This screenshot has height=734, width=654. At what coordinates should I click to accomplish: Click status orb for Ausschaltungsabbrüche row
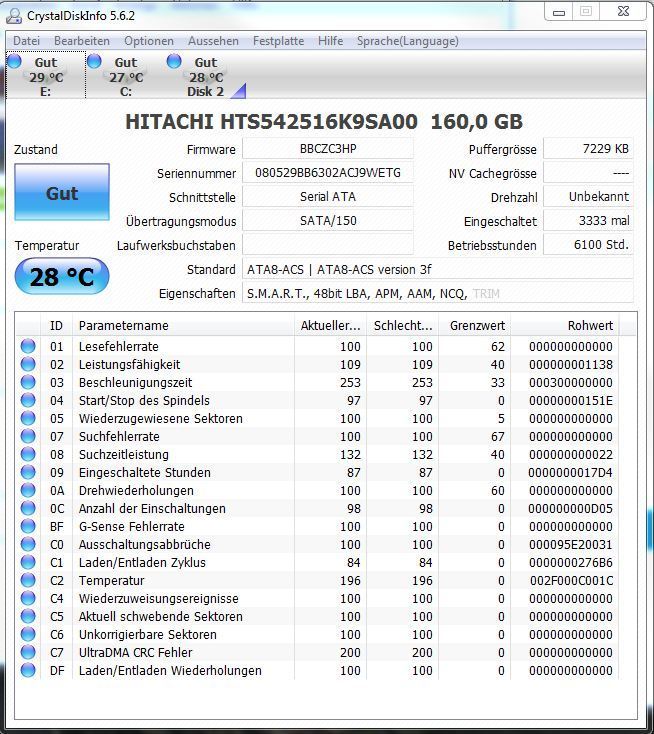click(x=28, y=544)
